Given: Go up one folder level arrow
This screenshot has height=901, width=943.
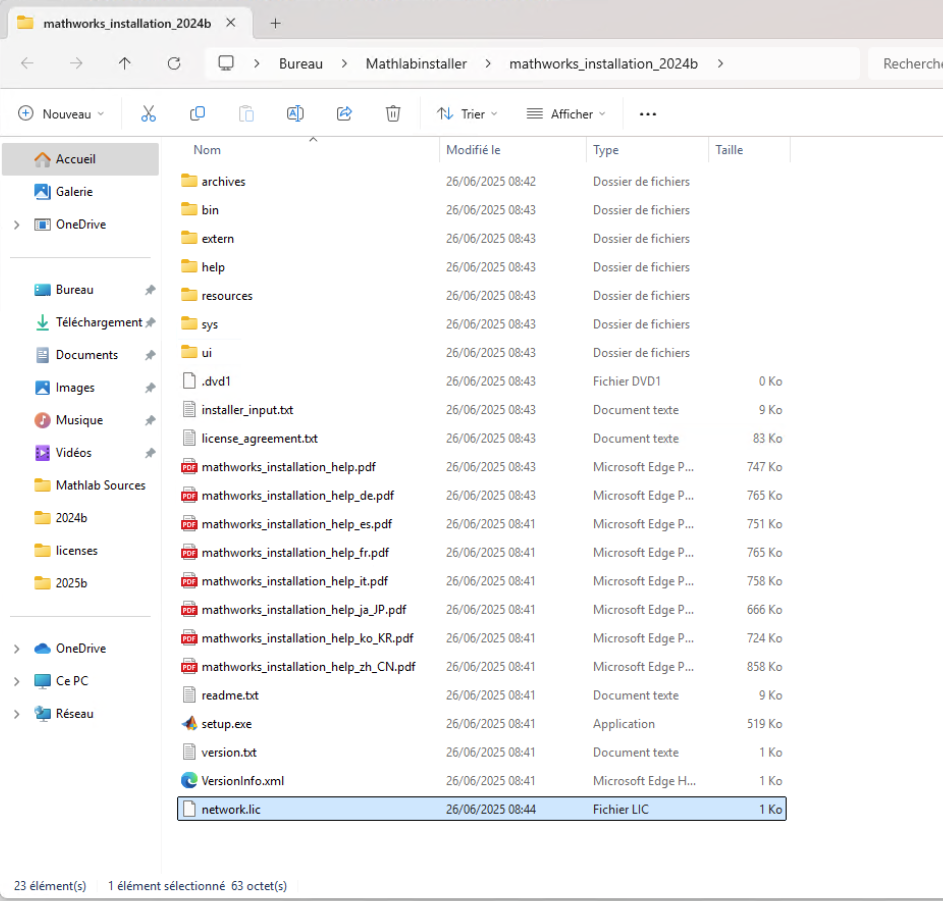Looking at the screenshot, I should [124, 63].
